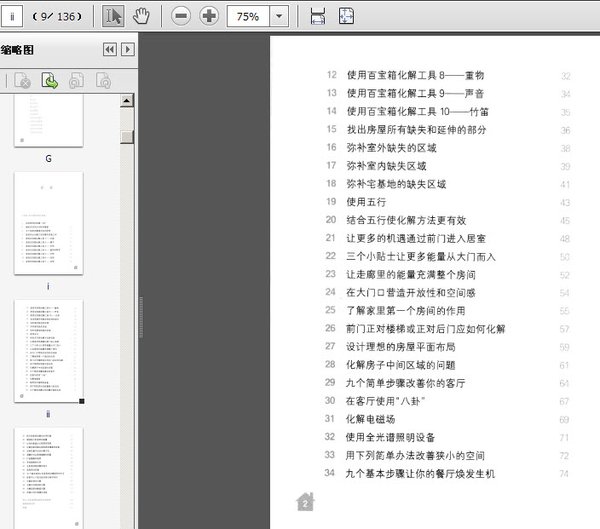The image size is (600, 529).
Task: Open page thumbnail labeled ii
Action: (x=49, y=351)
